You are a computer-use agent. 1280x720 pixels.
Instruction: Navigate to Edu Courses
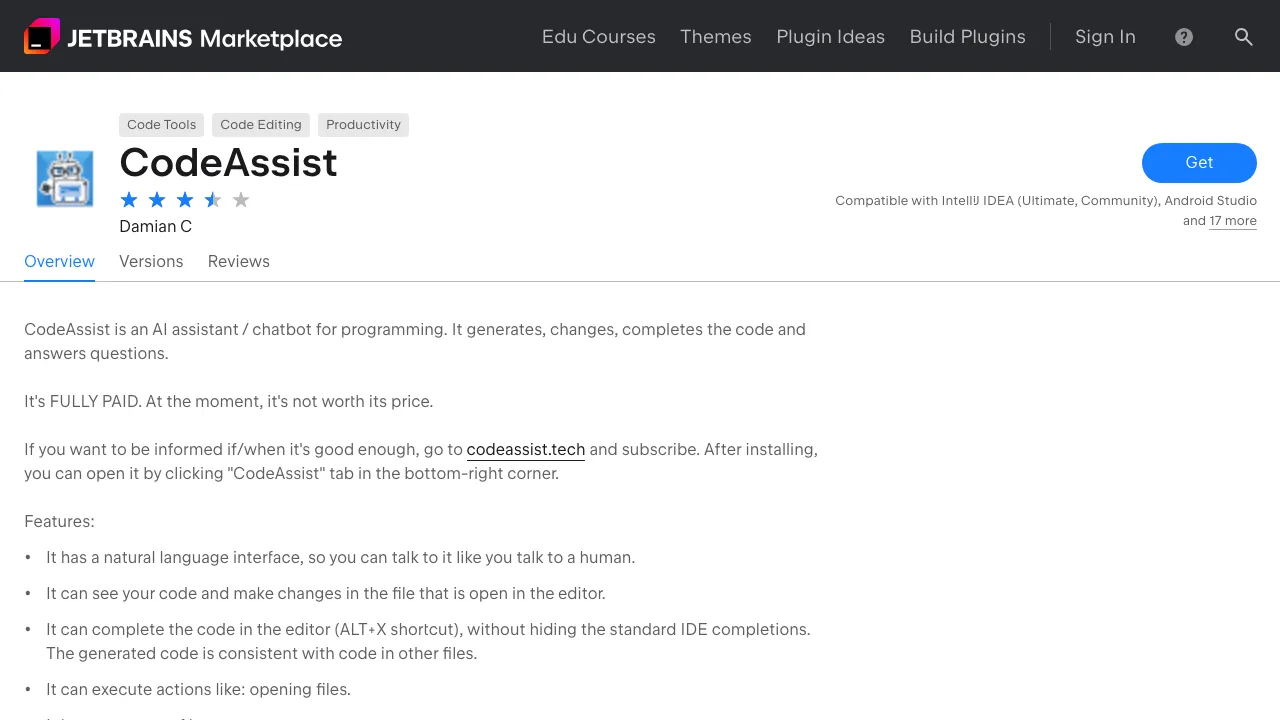point(598,37)
